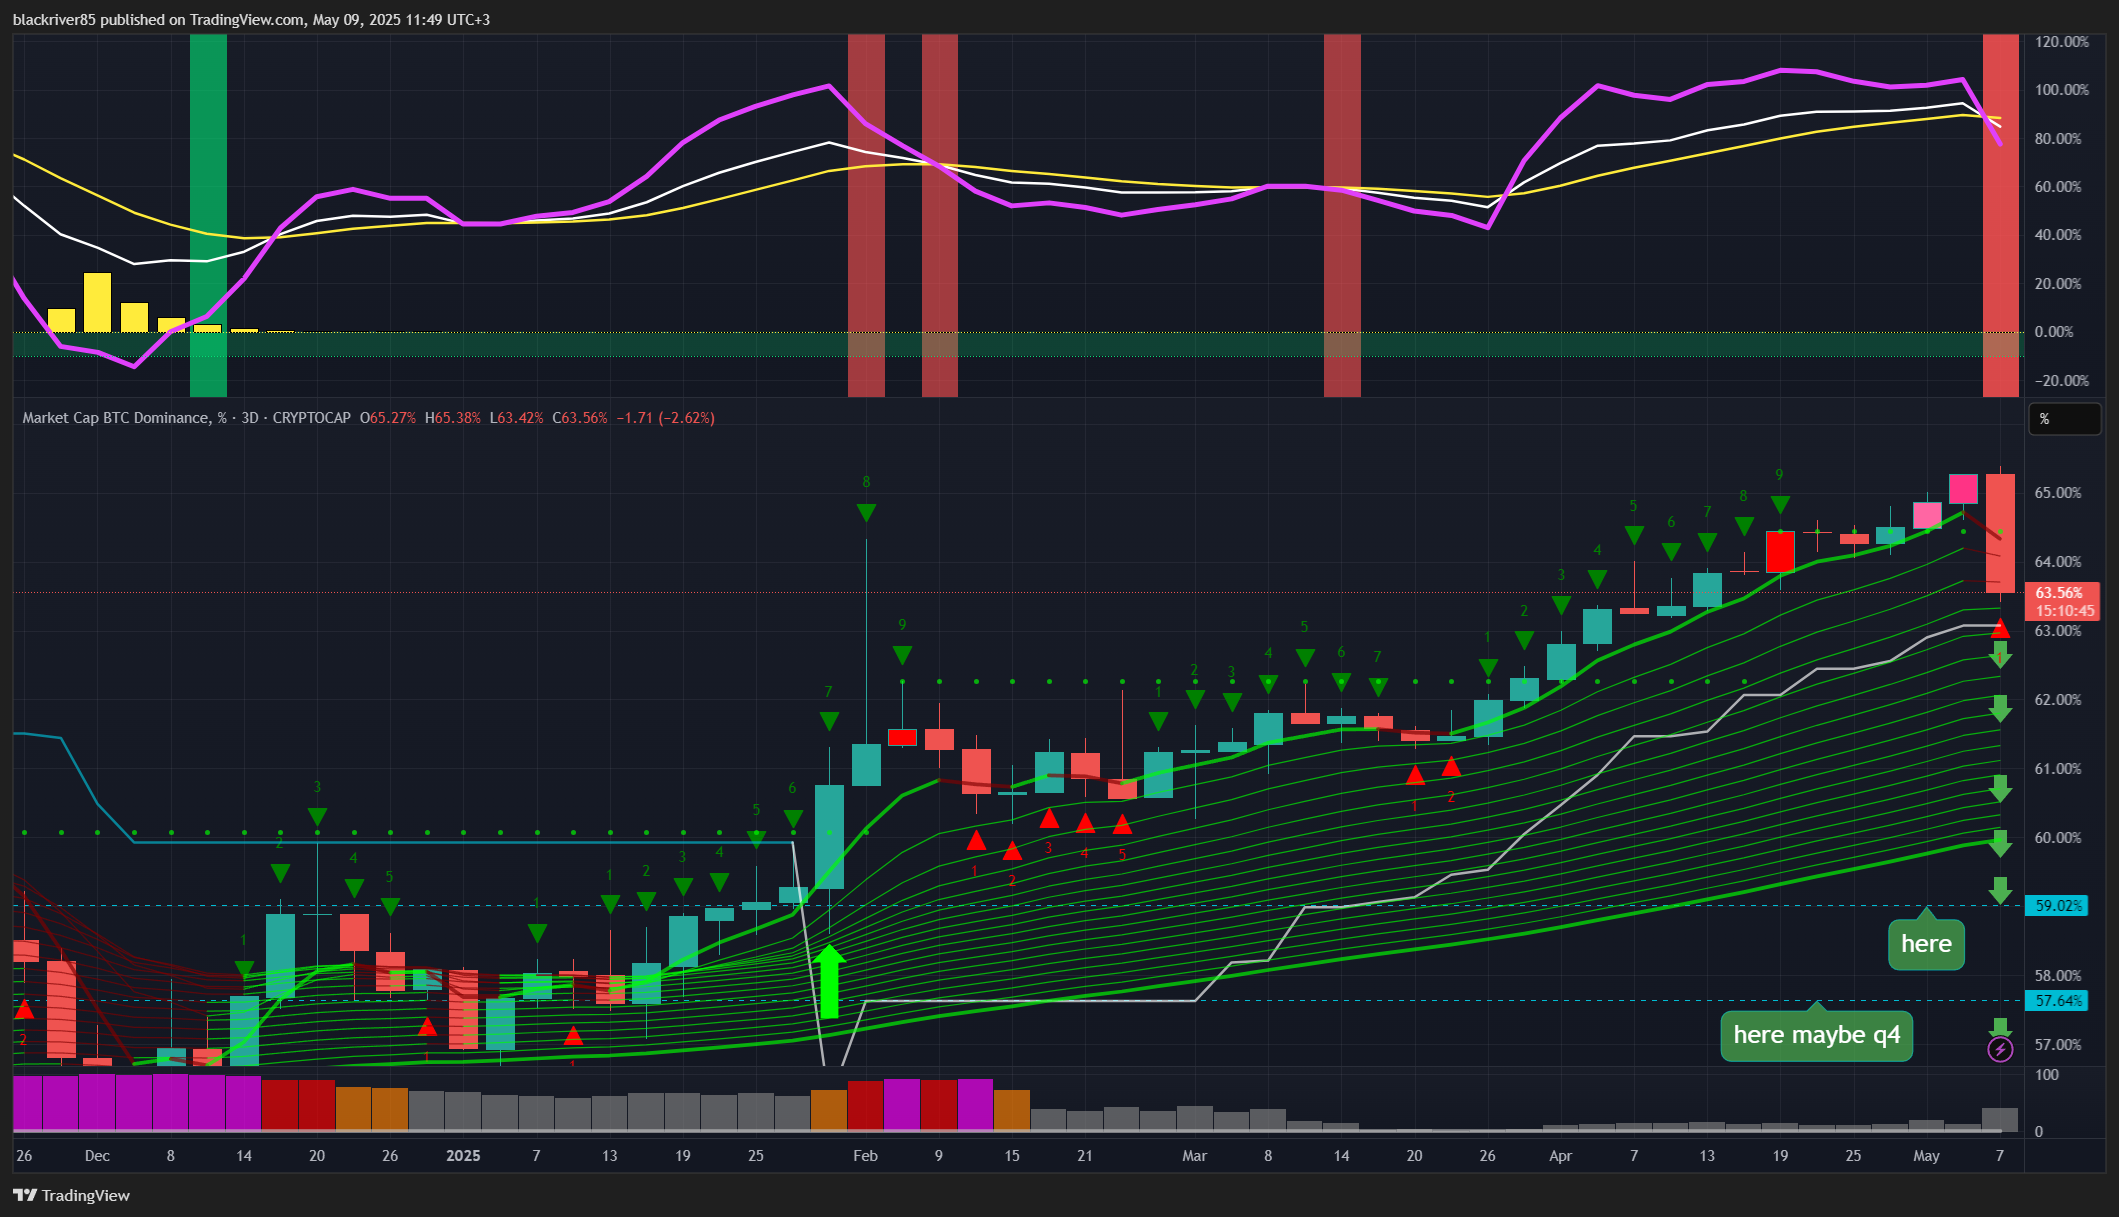Image resolution: width=2119 pixels, height=1217 pixels.
Task: Click the percent scale box
Action: (2064, 419)
